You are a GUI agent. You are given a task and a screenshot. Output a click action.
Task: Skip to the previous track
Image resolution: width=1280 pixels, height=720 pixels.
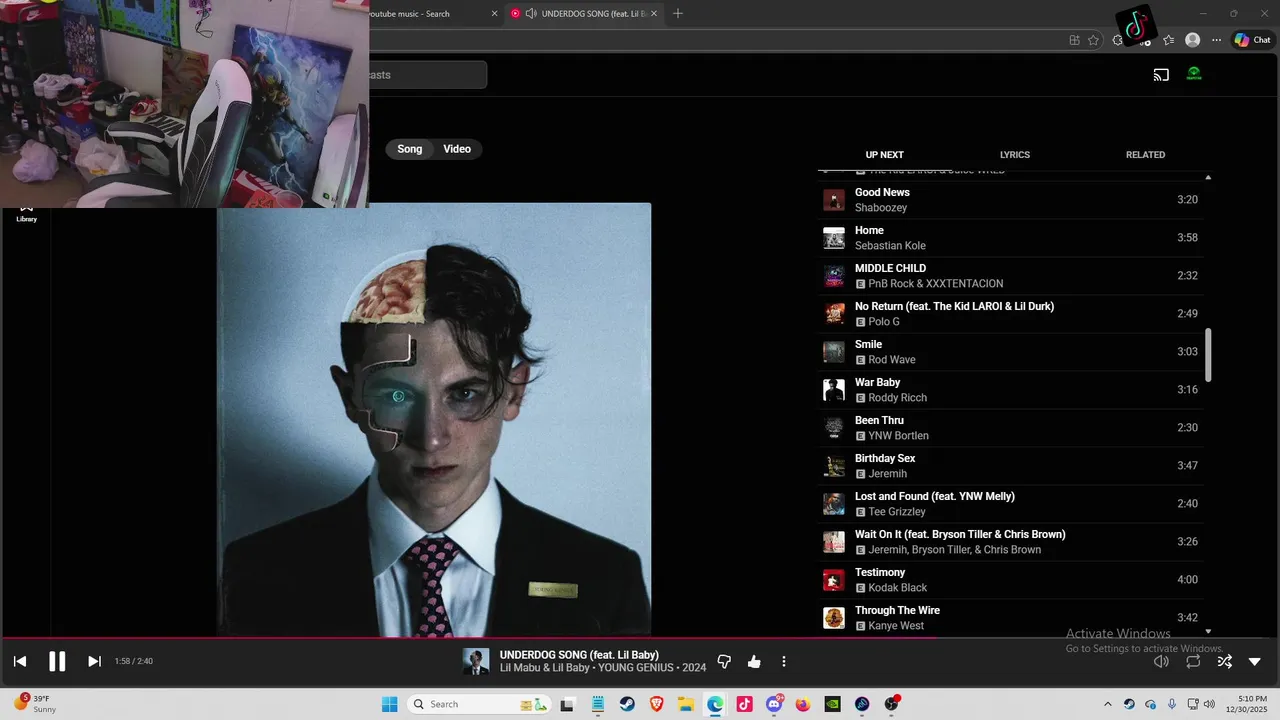pyautogui.click(x=20, y=661)
